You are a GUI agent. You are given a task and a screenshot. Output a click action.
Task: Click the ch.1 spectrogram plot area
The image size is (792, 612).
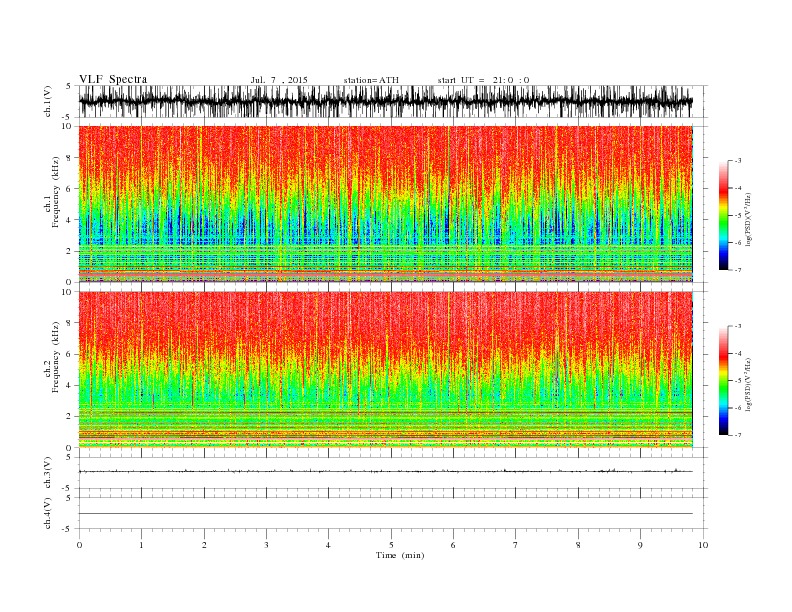385,204
